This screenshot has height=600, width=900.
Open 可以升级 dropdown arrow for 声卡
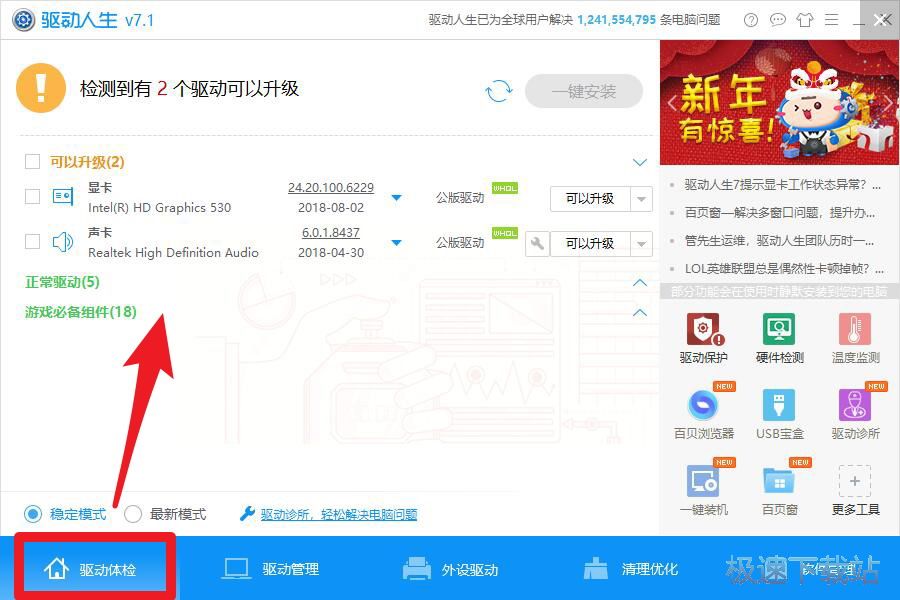[641, 244]
